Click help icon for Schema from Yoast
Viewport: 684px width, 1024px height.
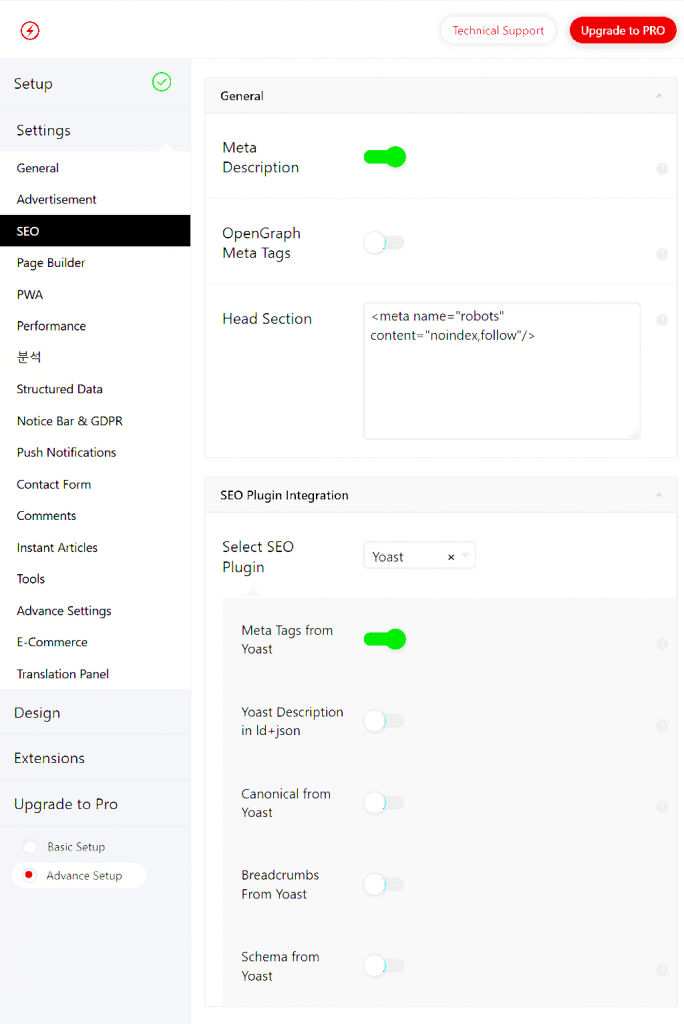click(x=661, y=970)
